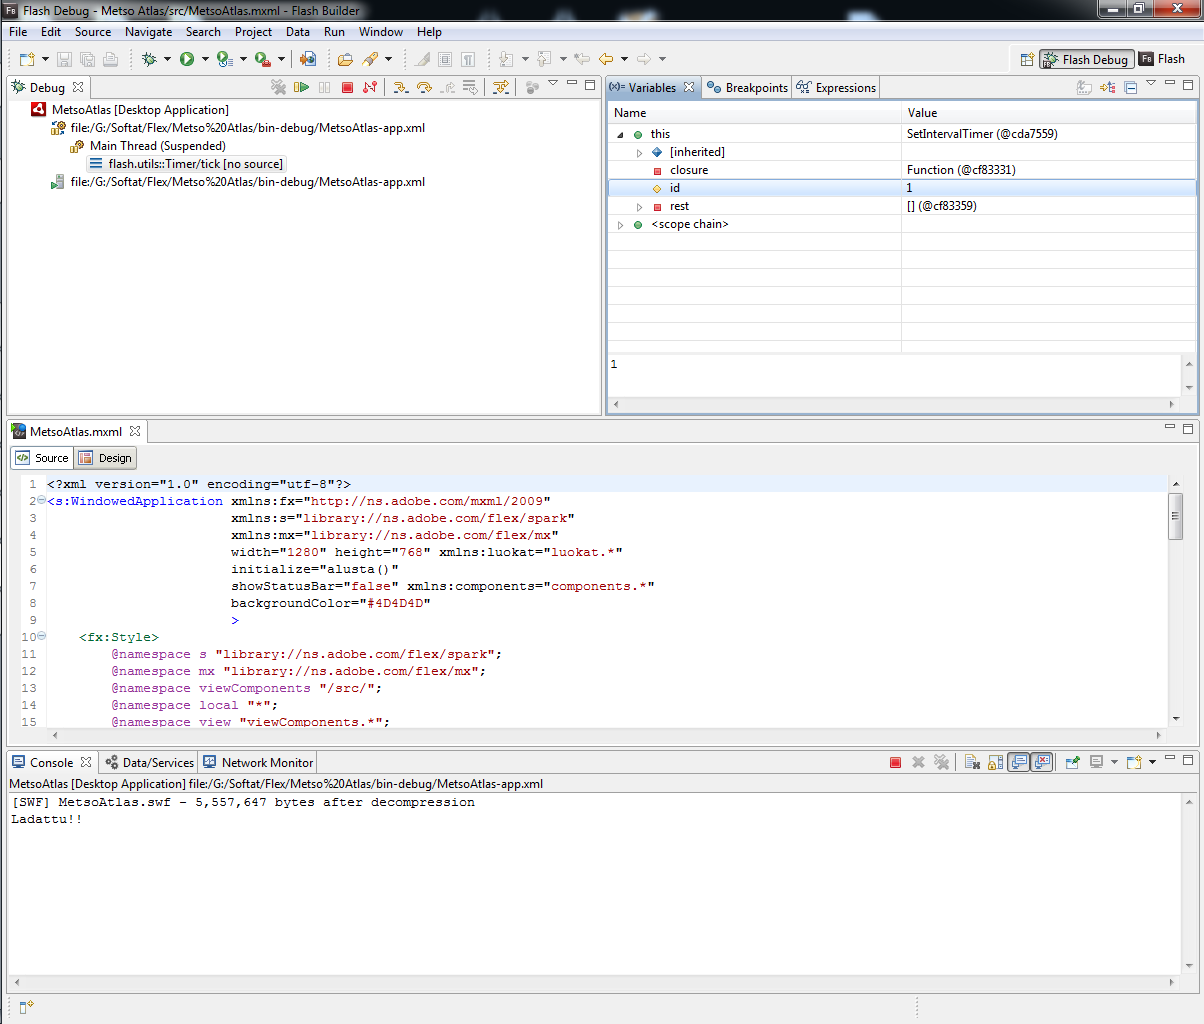Click the External Tools run icon
The width and height of the screenshot is (1204, 1024).
(262, 59)
